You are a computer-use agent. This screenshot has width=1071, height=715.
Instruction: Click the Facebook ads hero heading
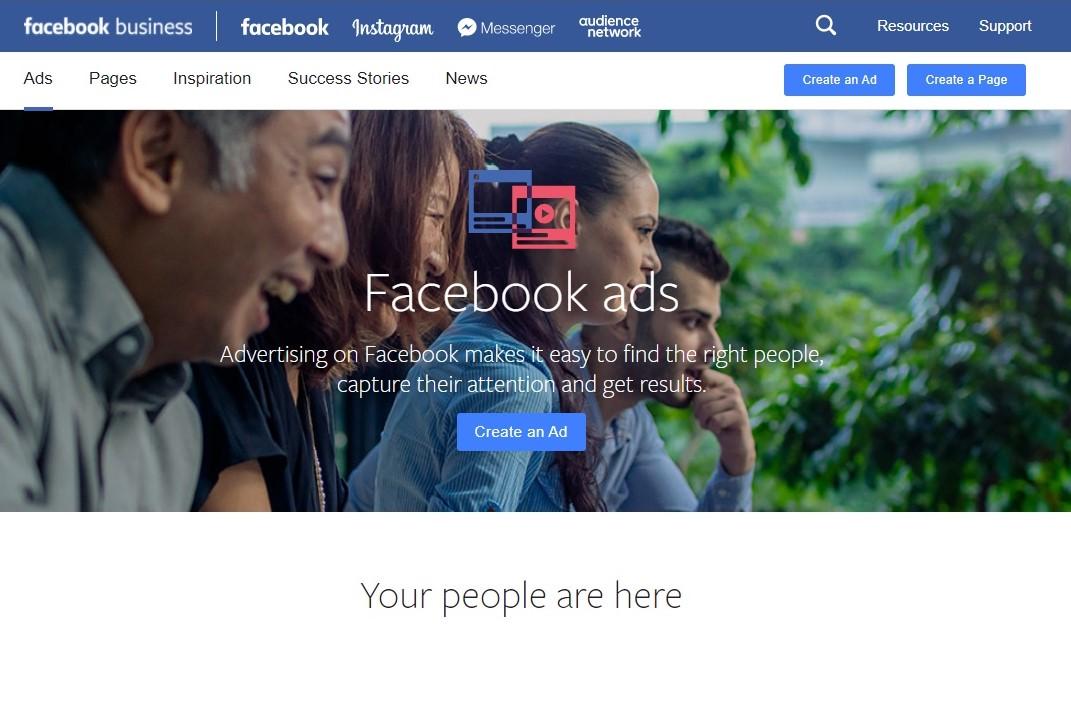pyautogui.click(x=522, y=293)
